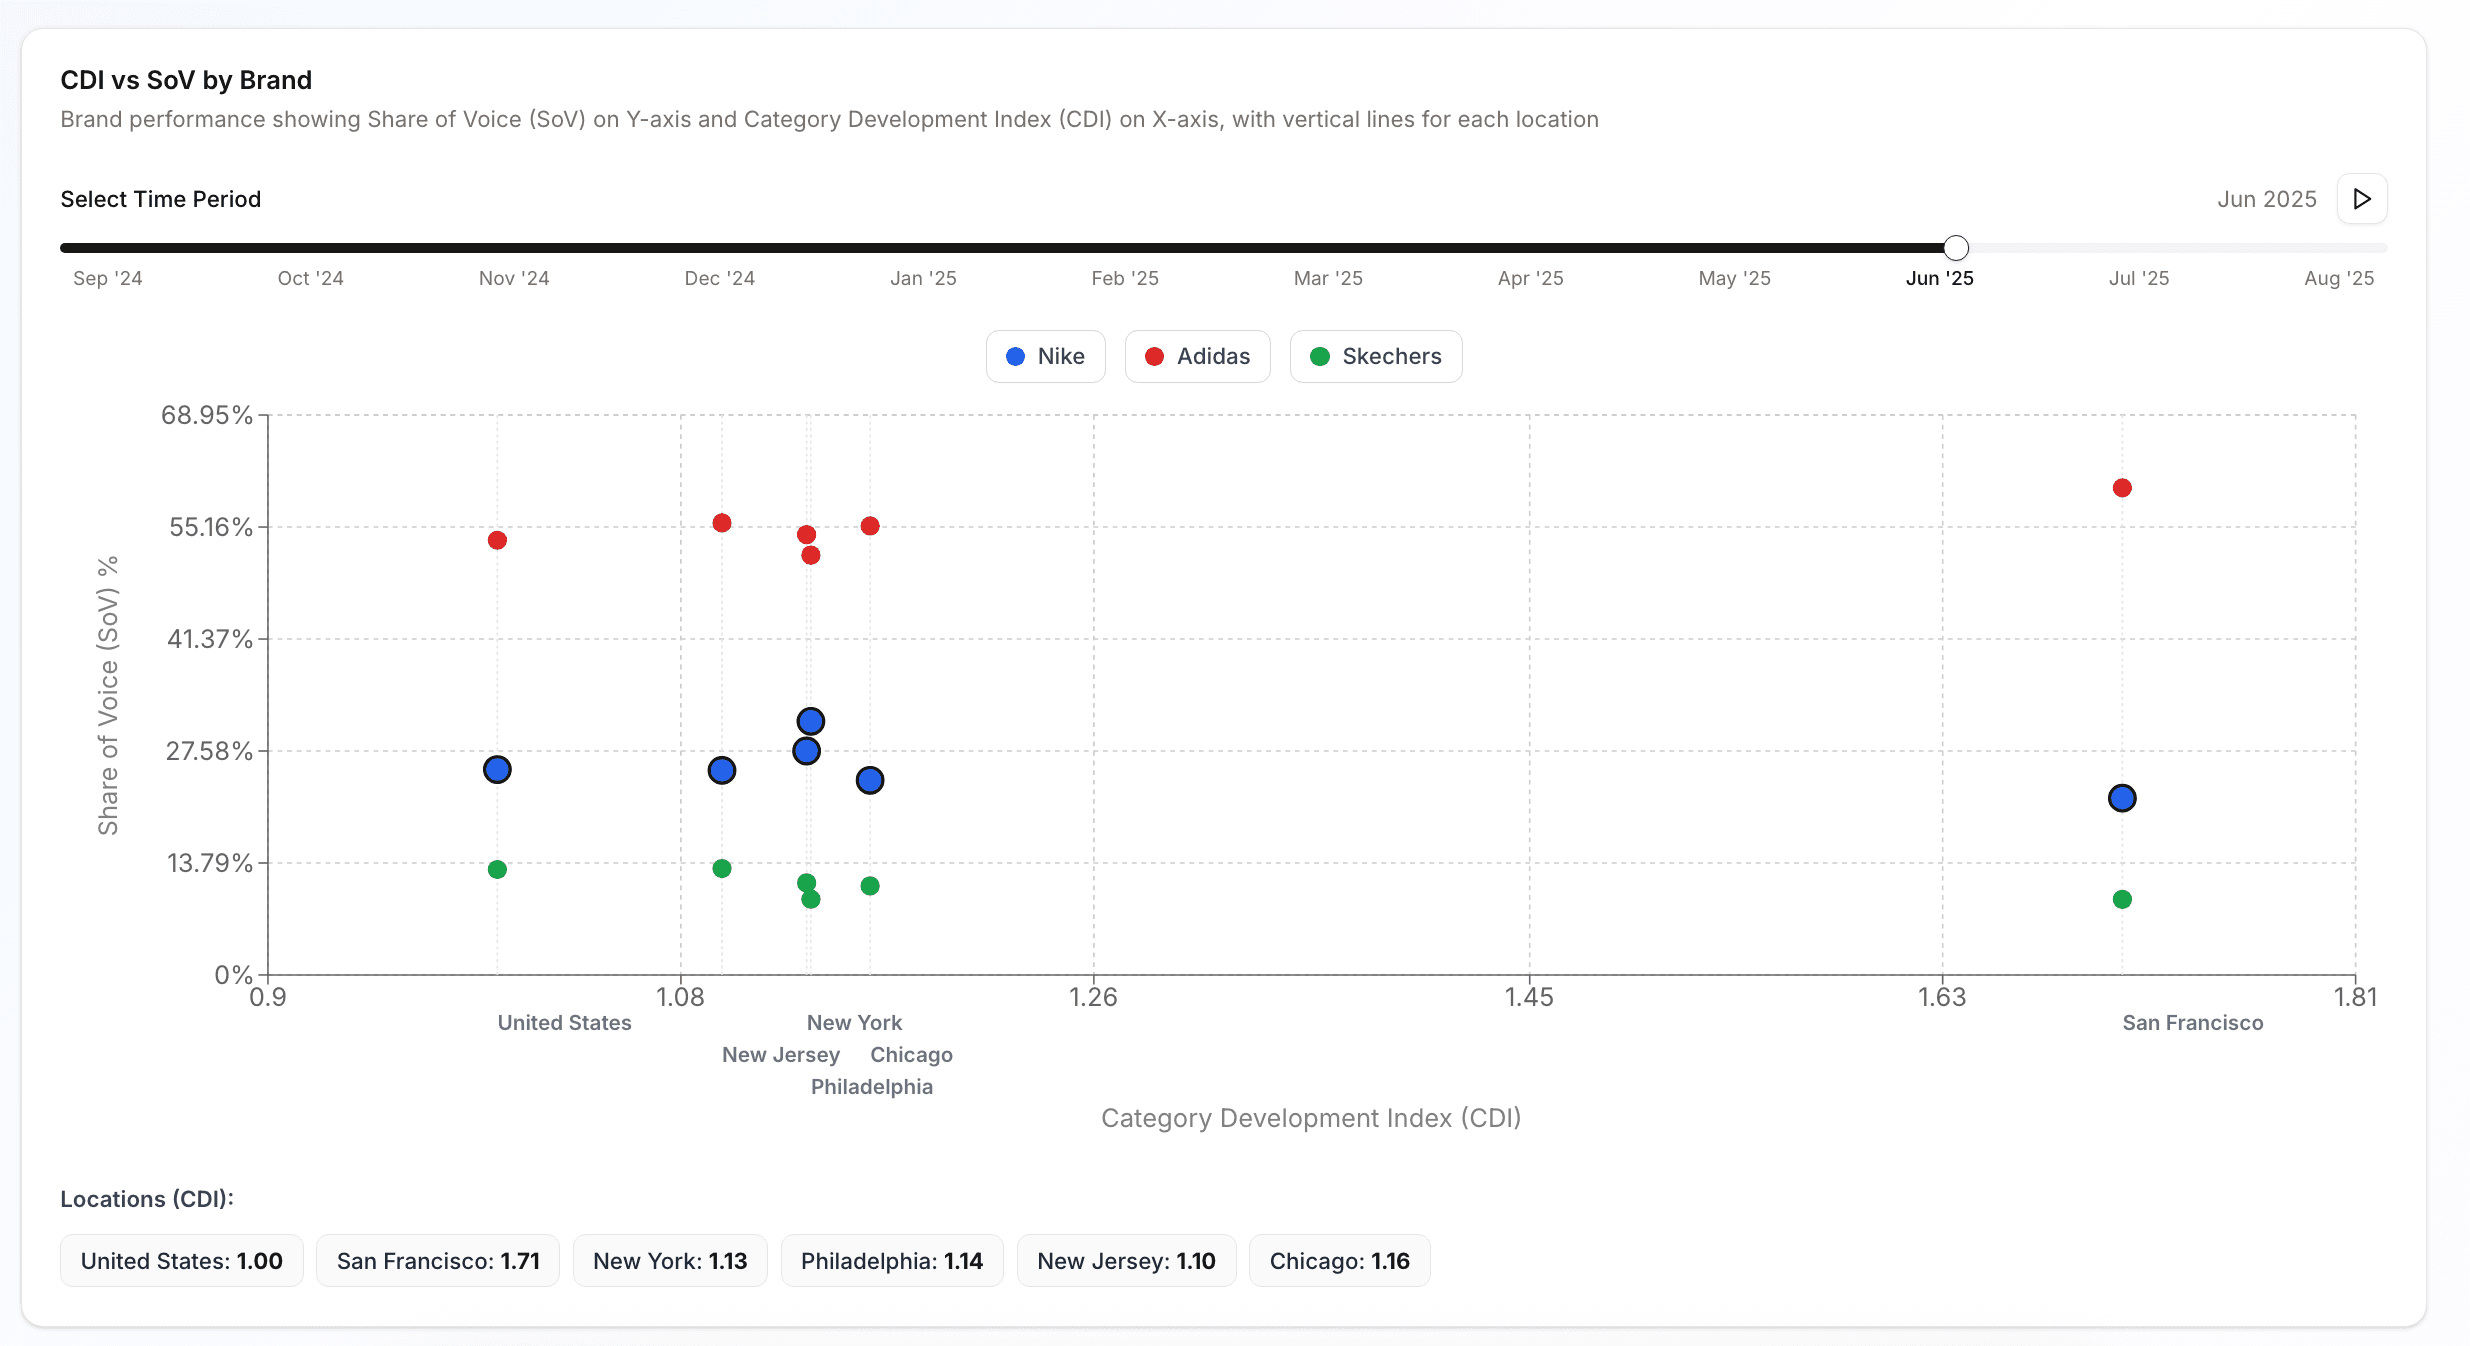This screenshot has width=2470, height=1346.
Task: Click the United States: 1.00 chip
Action: pyautogui.click(x=182, y=1261)
